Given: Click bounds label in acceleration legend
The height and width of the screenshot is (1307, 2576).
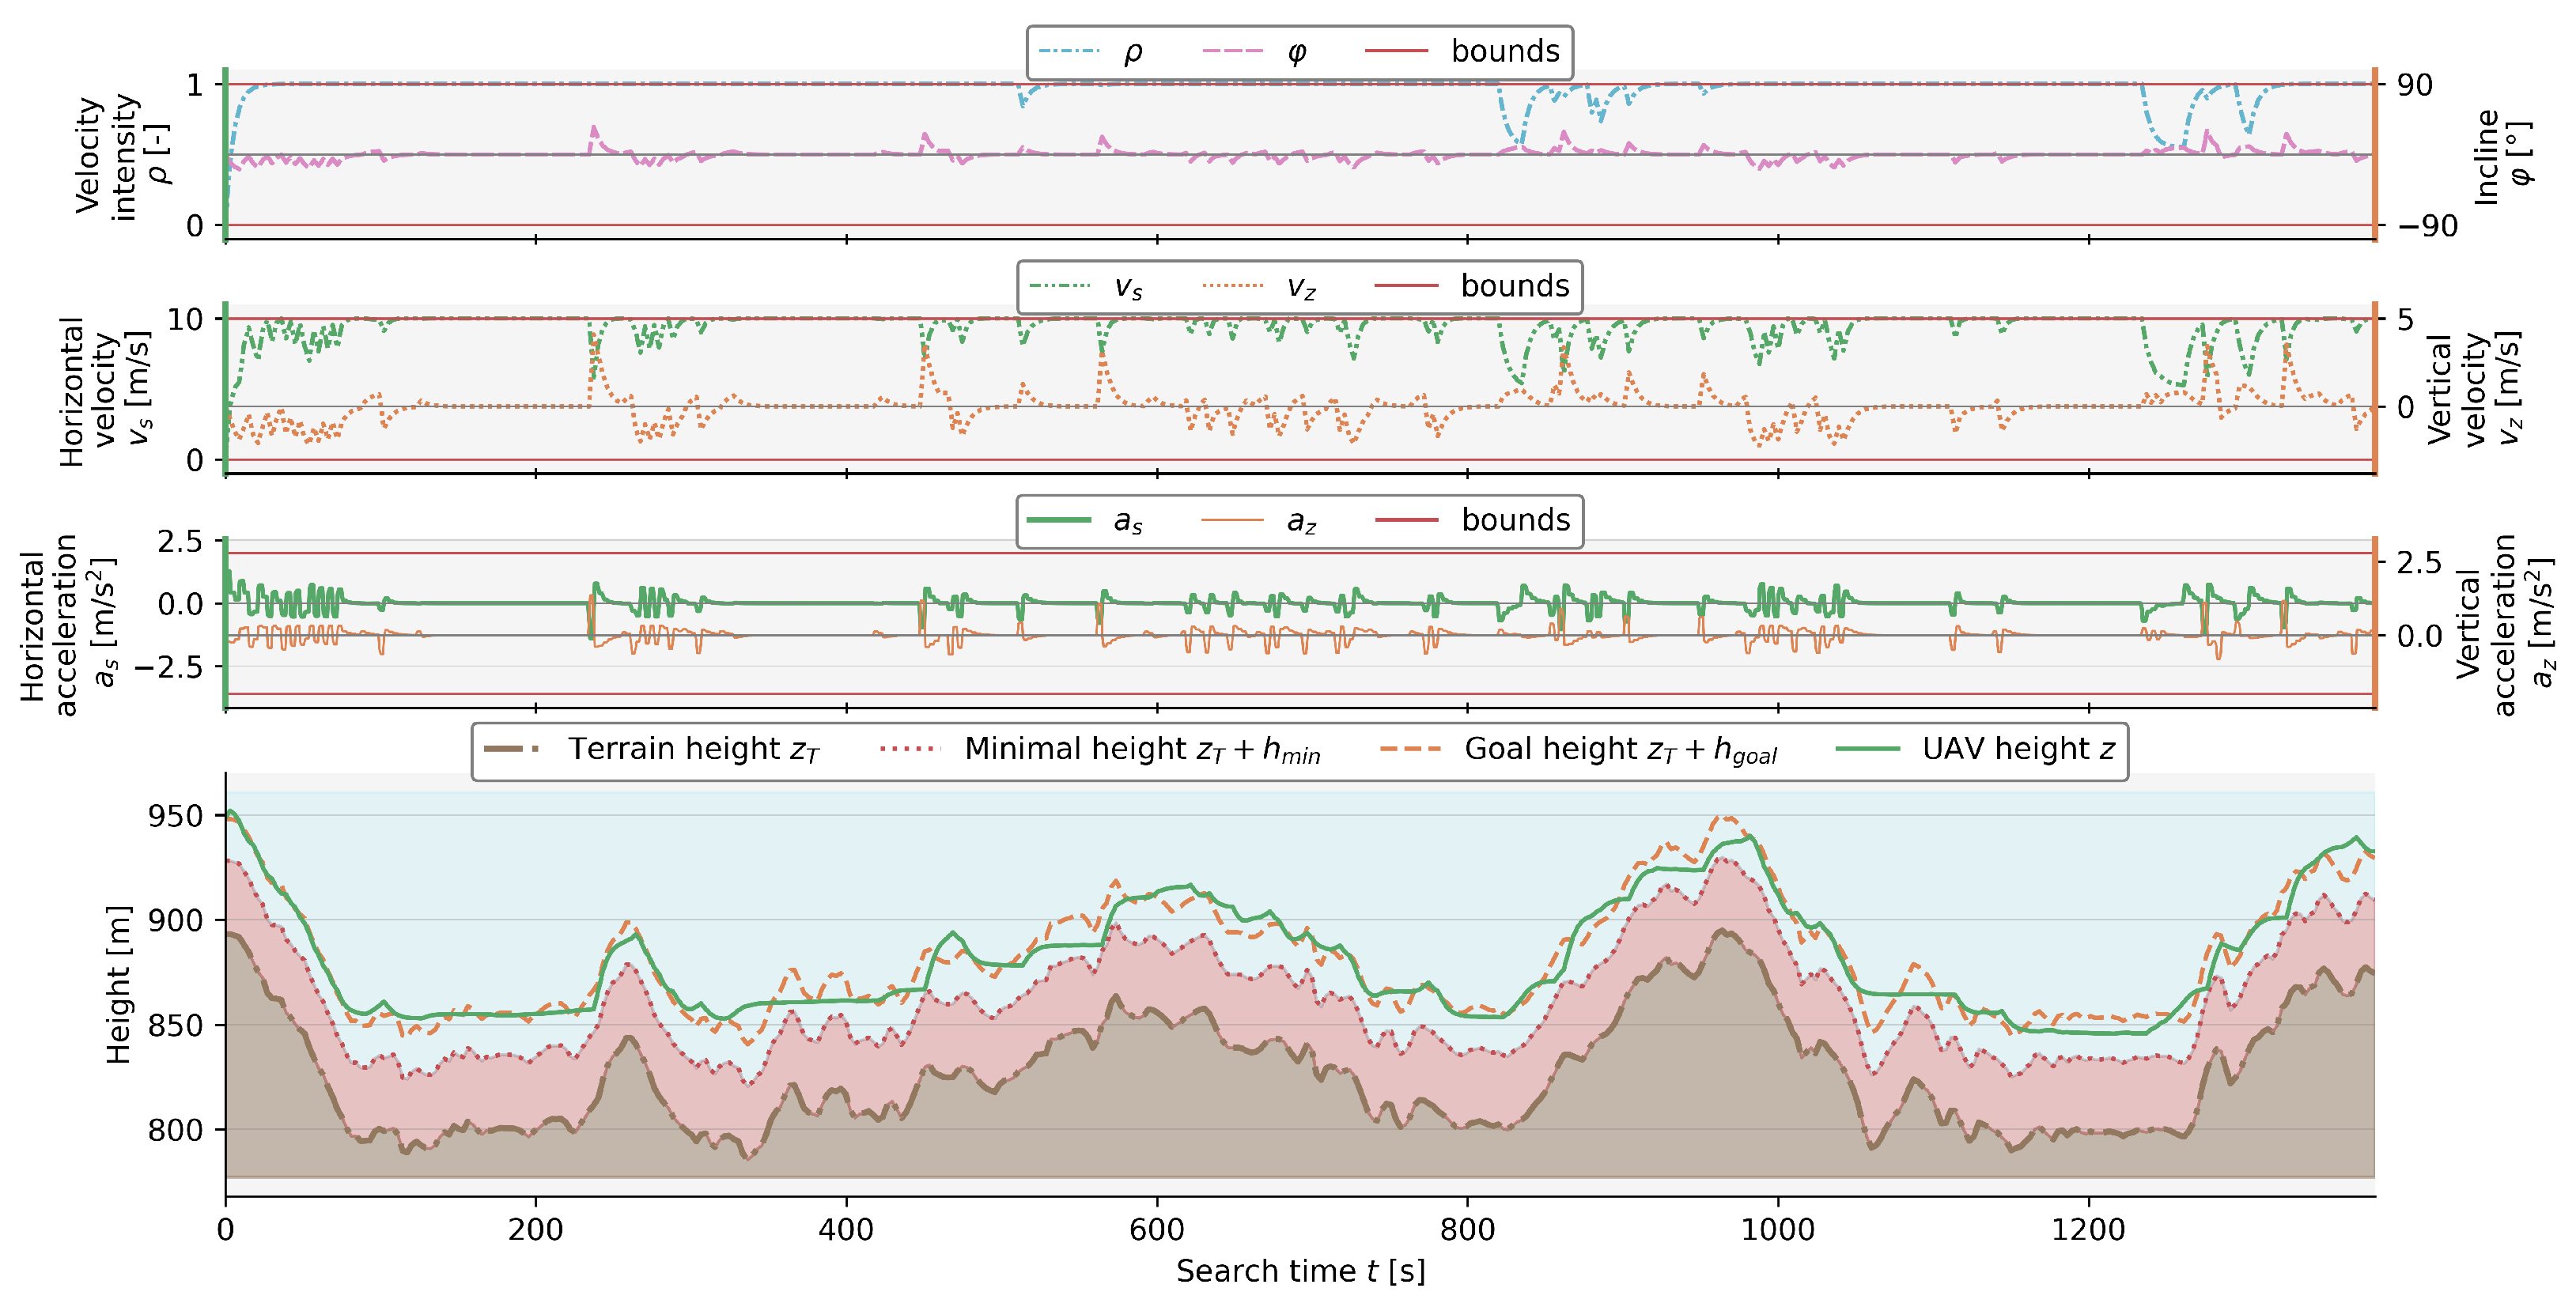Looking at the screenshot, I should (x=1515, y=520).
